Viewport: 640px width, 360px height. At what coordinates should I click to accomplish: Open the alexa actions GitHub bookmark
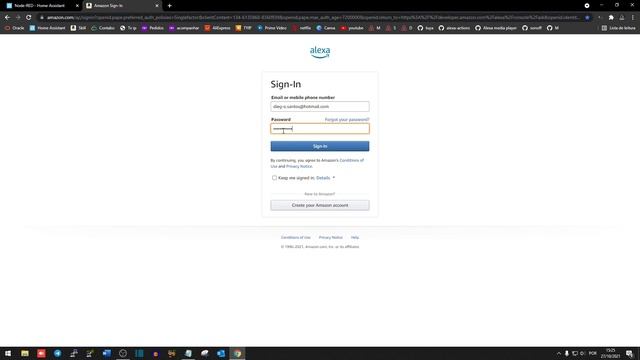tap(454, 28)
